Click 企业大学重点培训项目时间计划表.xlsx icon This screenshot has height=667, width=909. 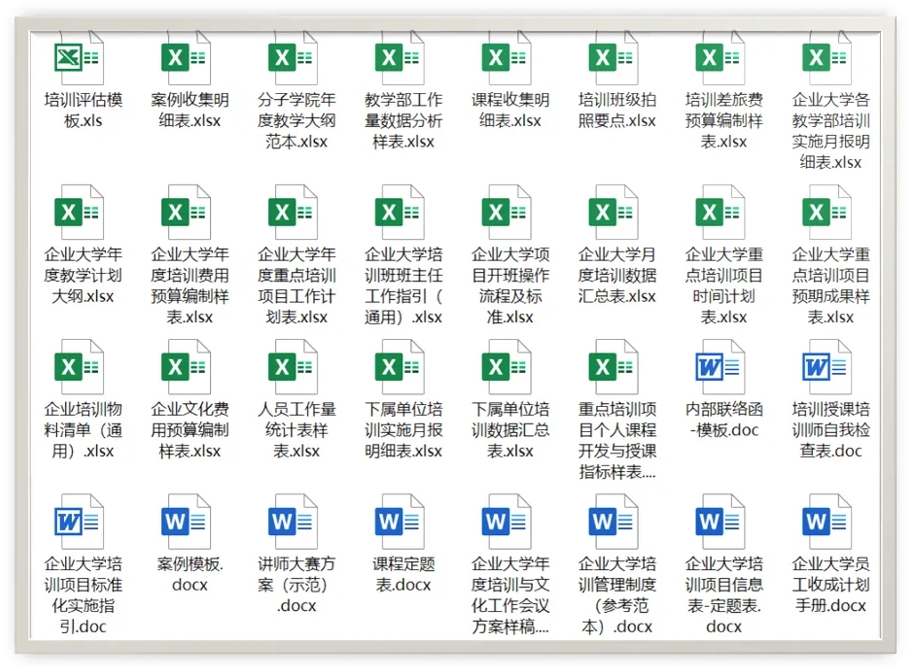coord(720,212)
